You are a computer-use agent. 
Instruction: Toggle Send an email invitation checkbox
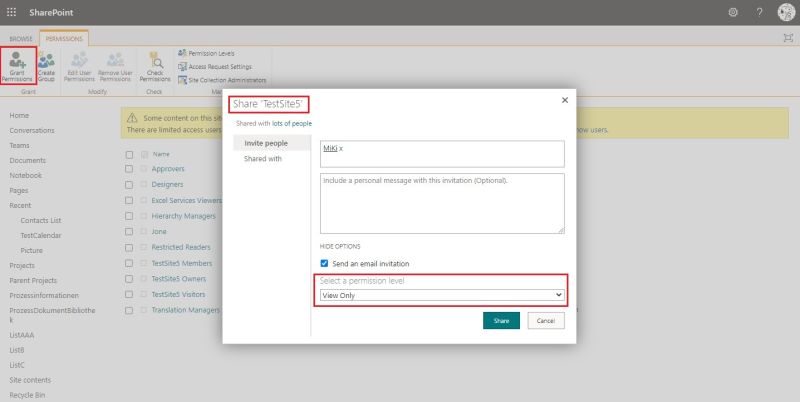[x=324, y=263]
